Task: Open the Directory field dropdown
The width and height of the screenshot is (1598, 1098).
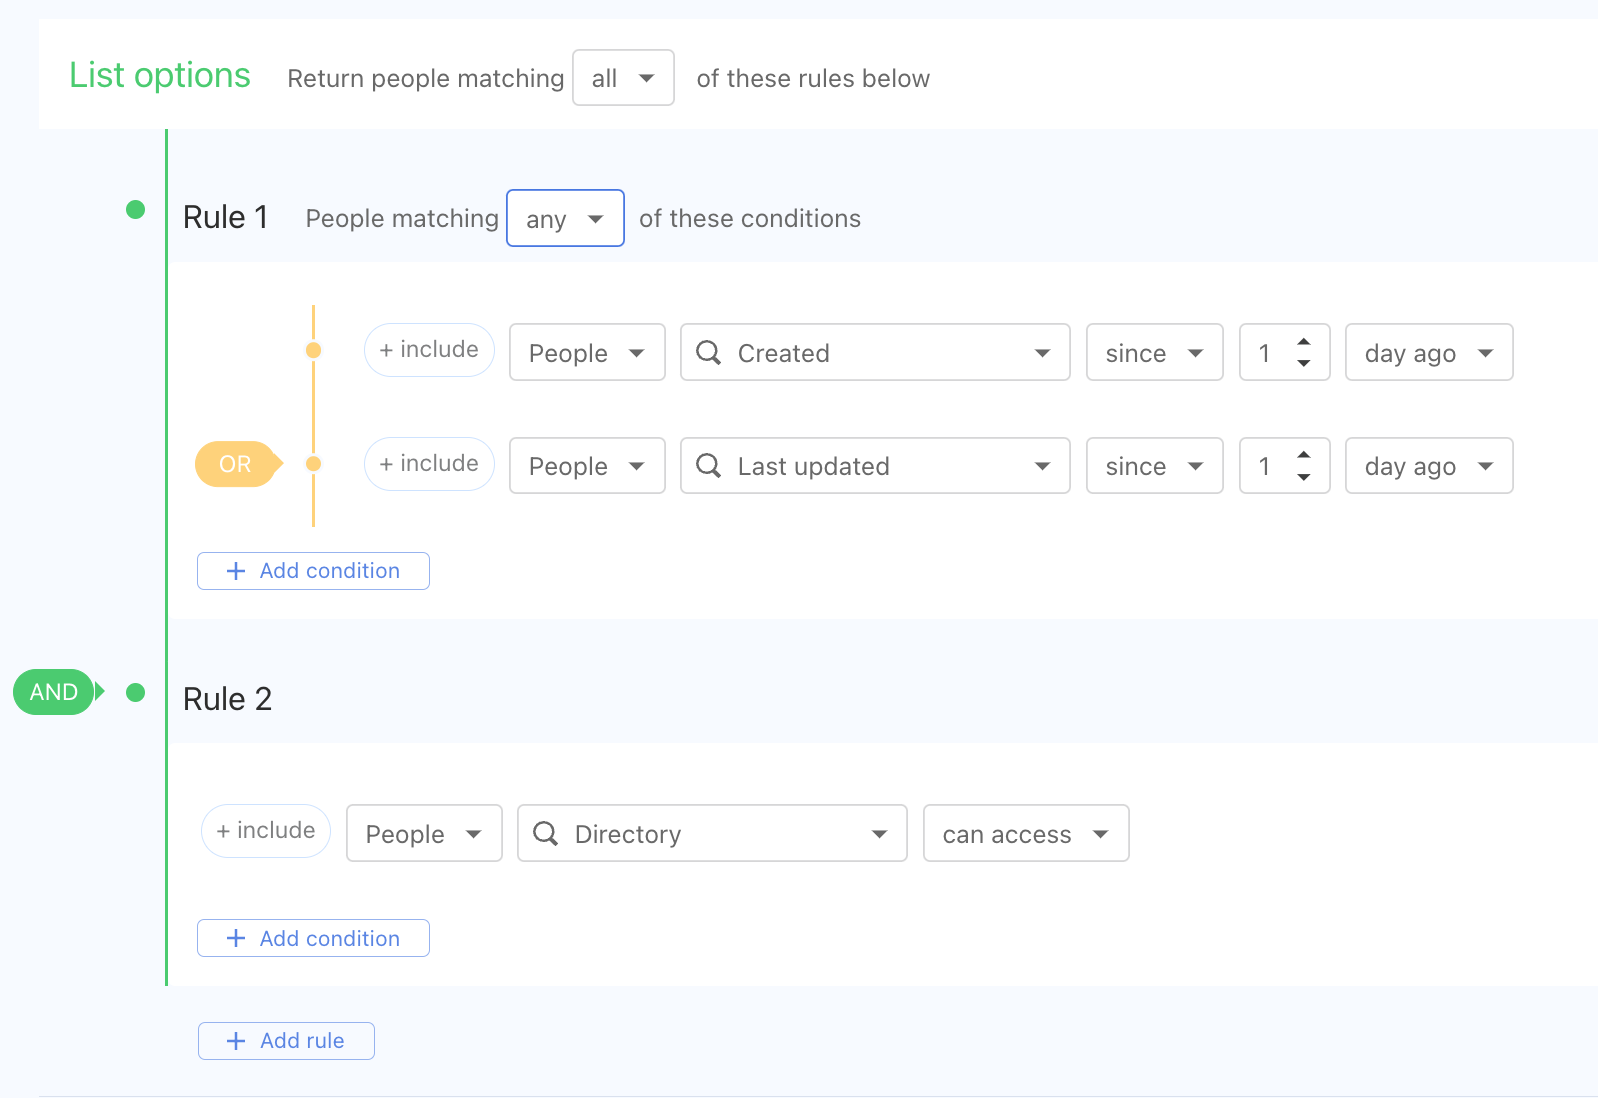Action: pos(712,833)
